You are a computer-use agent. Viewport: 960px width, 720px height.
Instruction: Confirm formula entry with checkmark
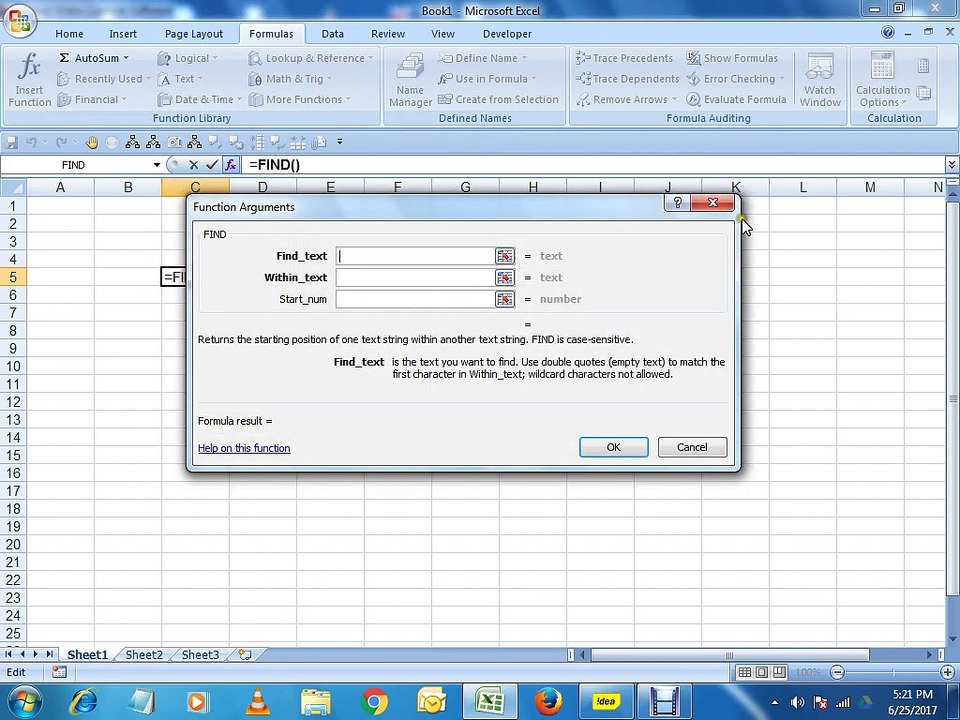(212, 165)
